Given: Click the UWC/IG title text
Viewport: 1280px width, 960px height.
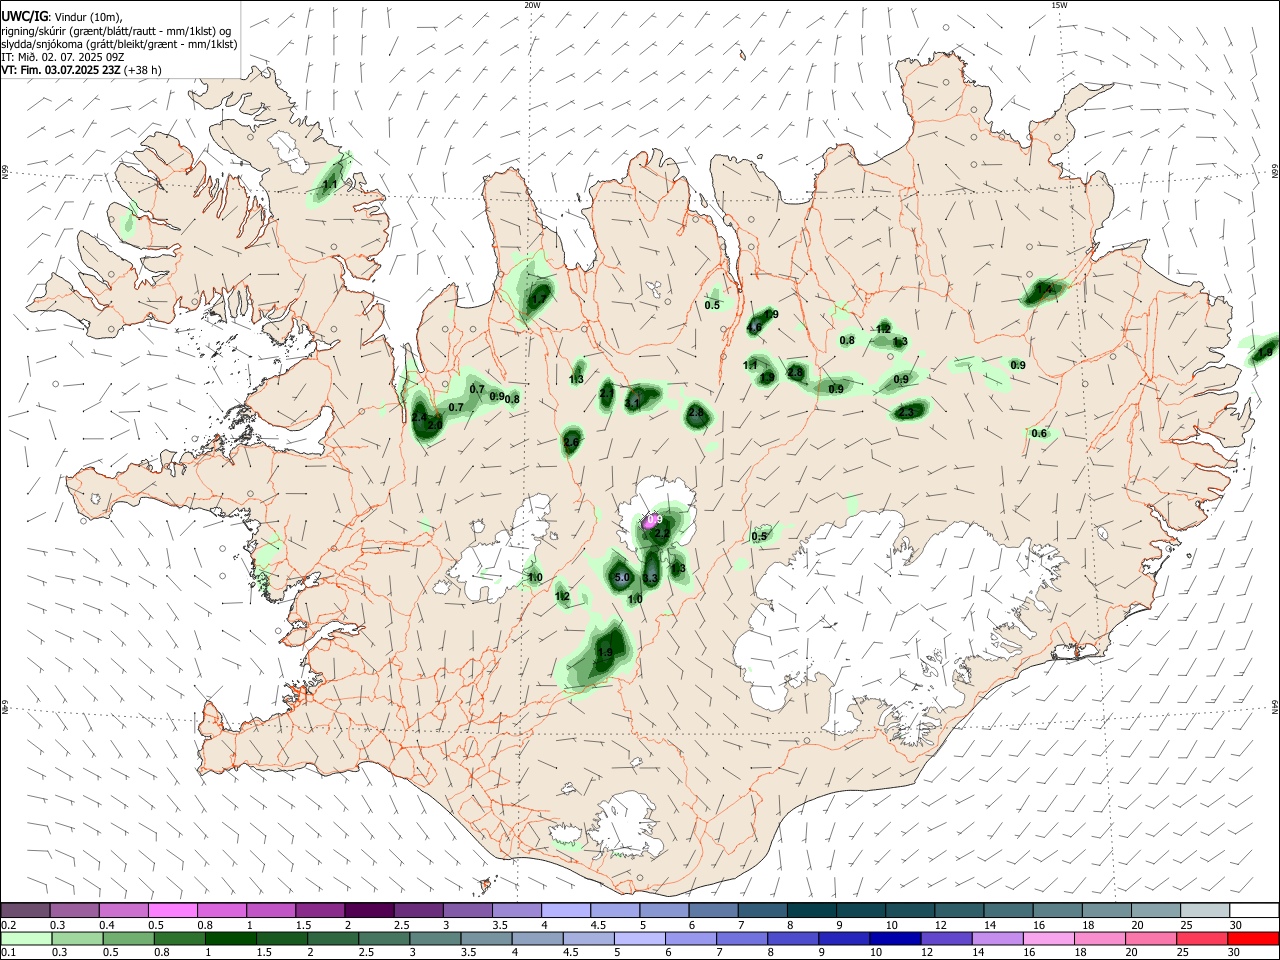Looking at the screenshot, I should (x=24, y=17).
